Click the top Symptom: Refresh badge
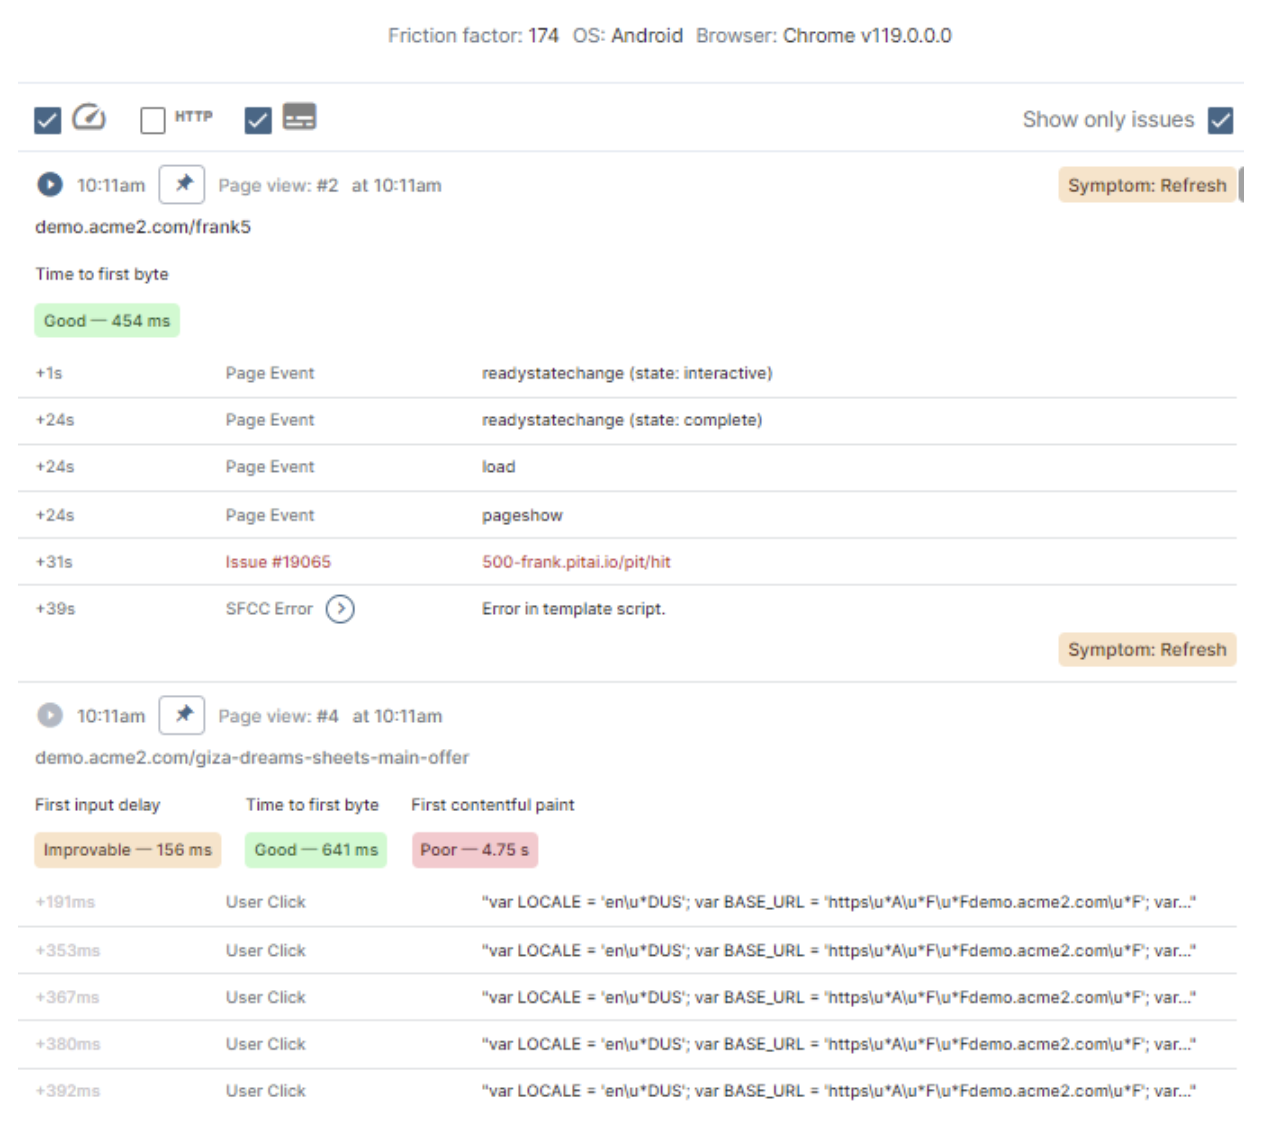 point(1146,185)
